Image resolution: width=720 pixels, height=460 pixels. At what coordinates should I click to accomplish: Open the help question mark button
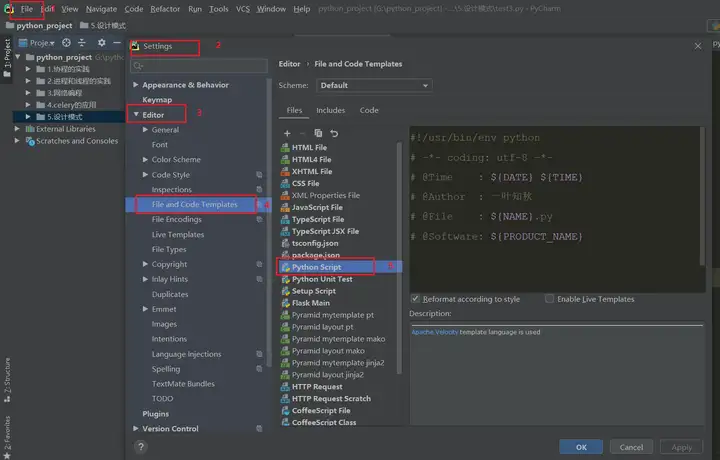(141, 447)
